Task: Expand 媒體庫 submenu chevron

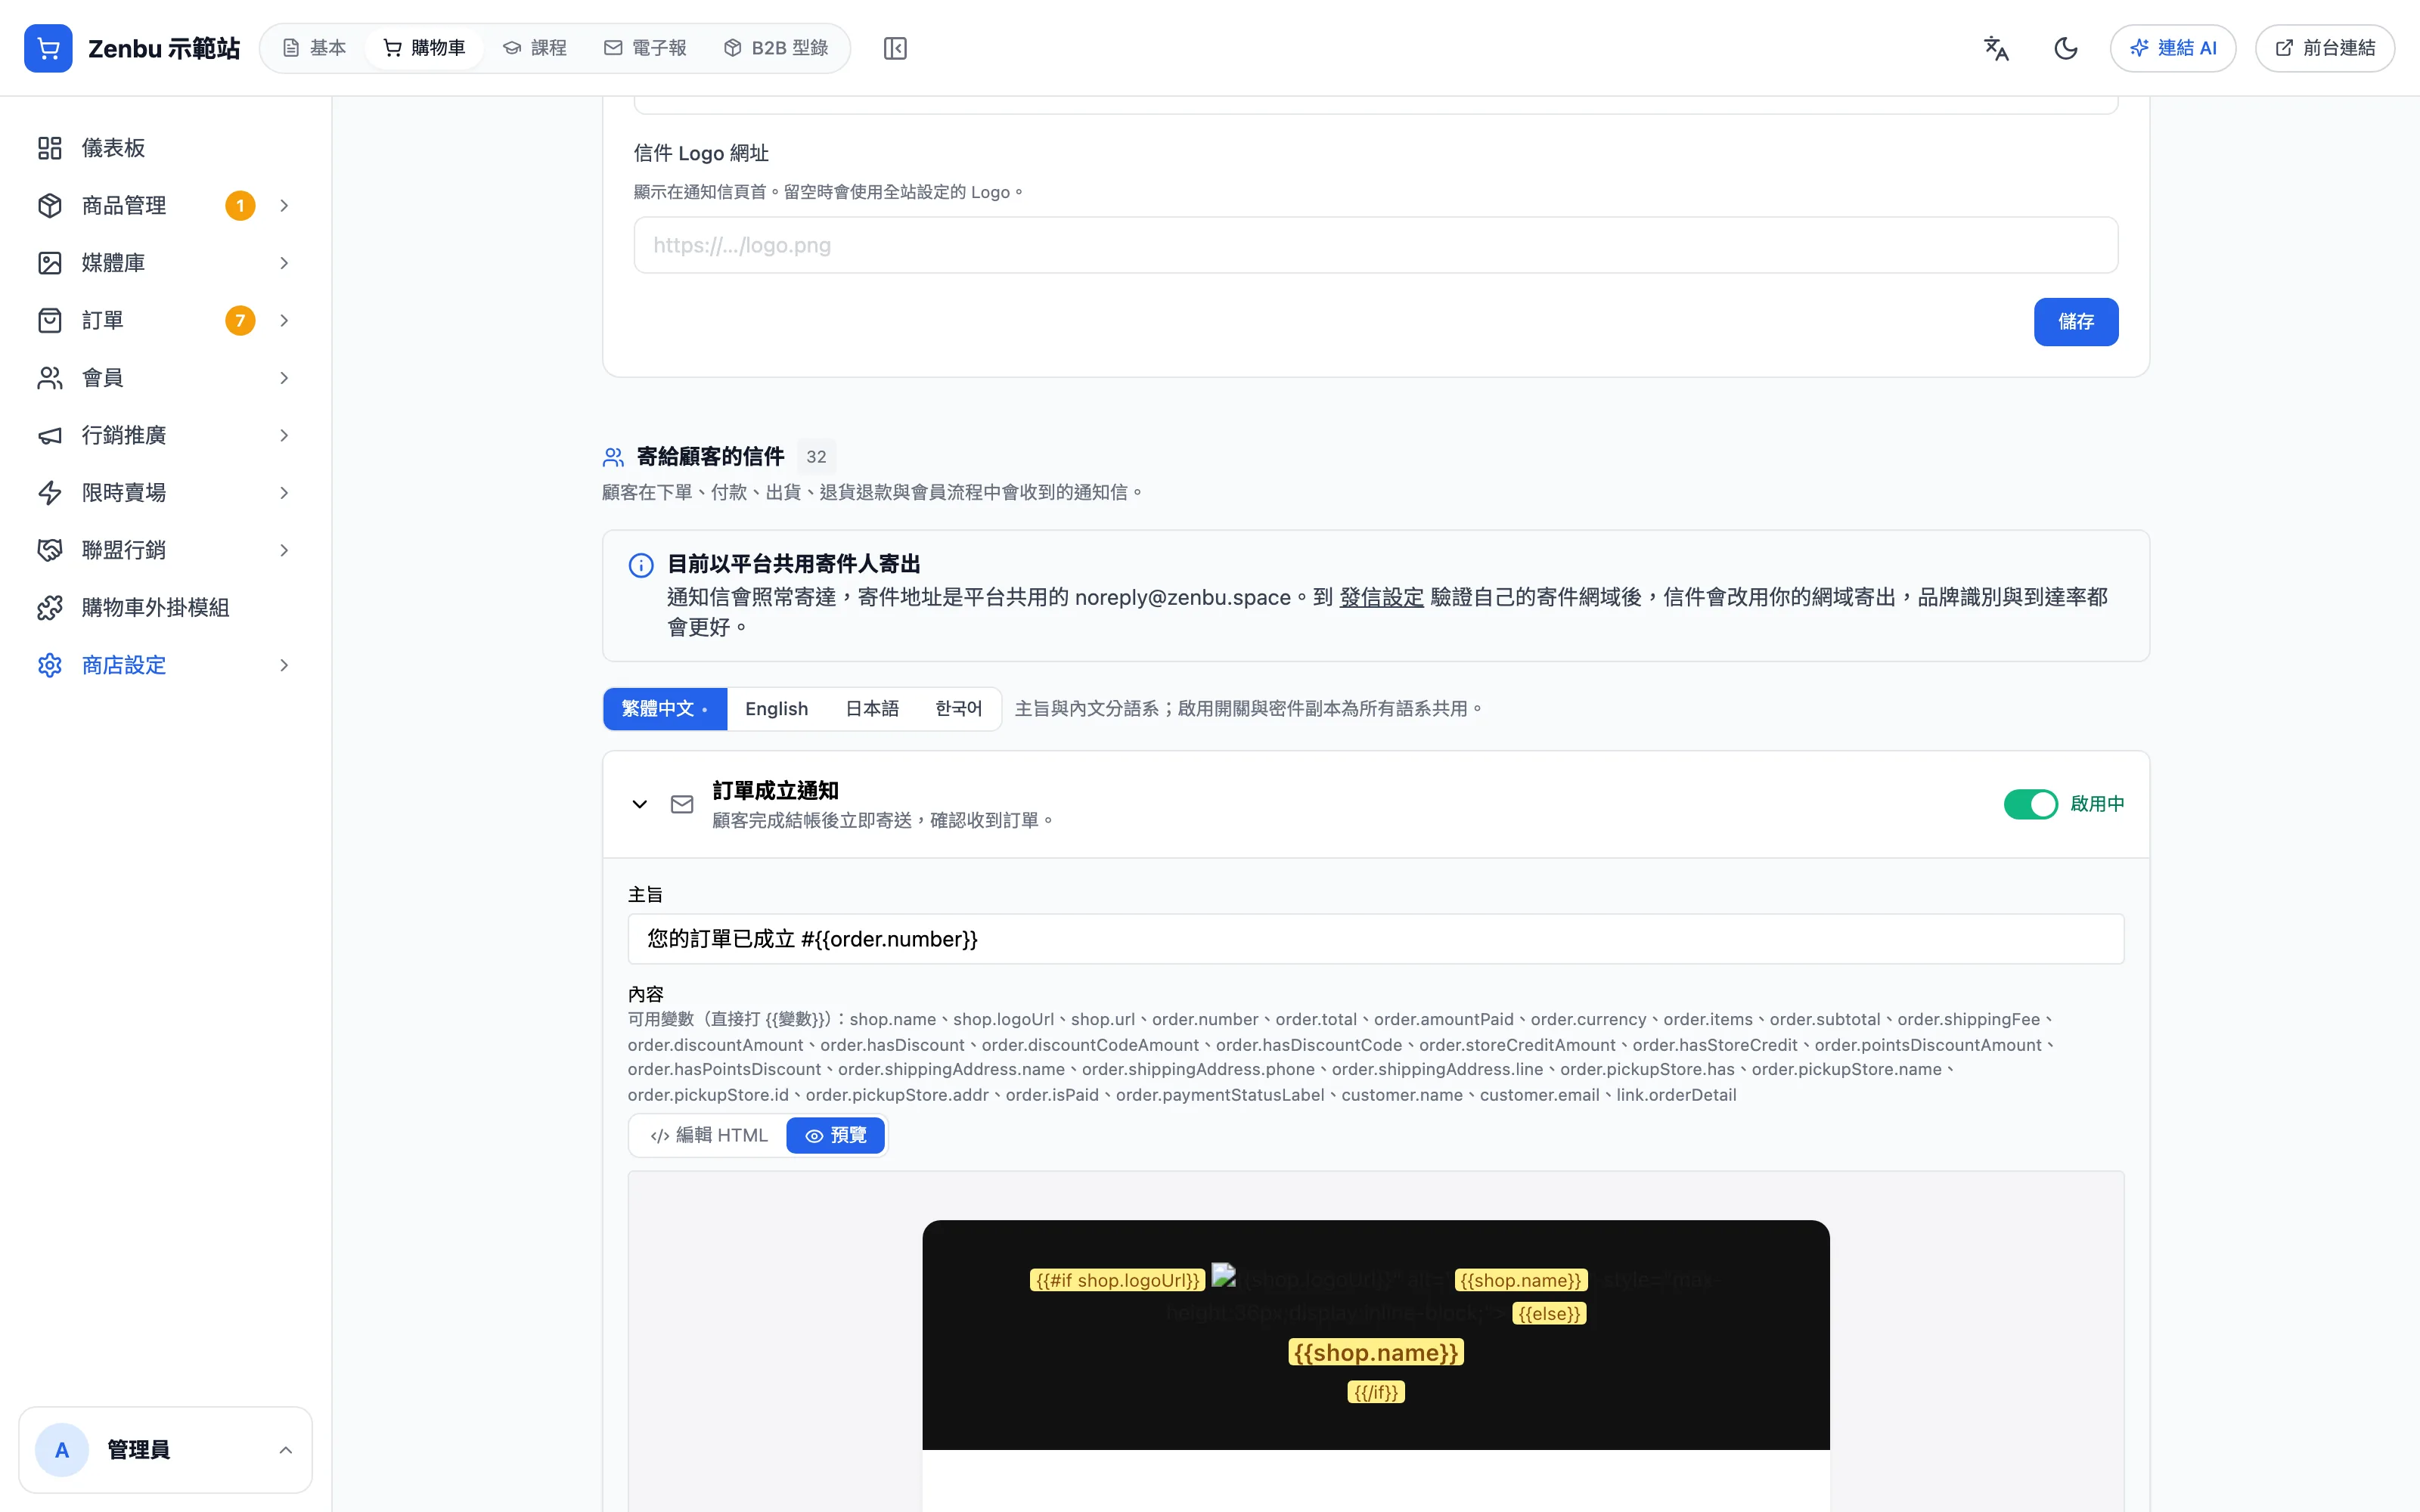Action: point(284,263)
